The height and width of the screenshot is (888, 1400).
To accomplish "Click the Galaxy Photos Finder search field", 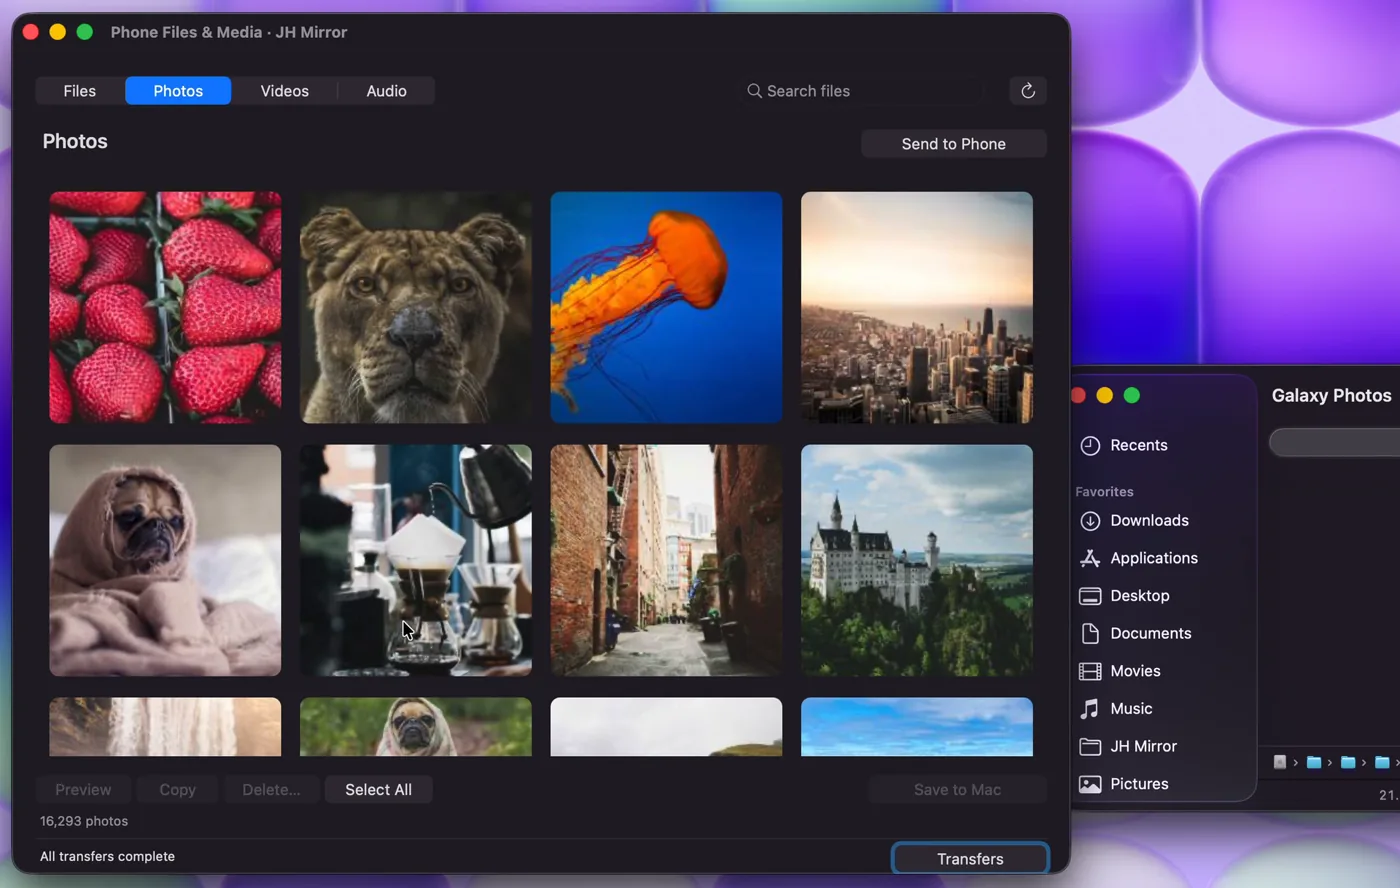I will click(x=1335, y=442).
